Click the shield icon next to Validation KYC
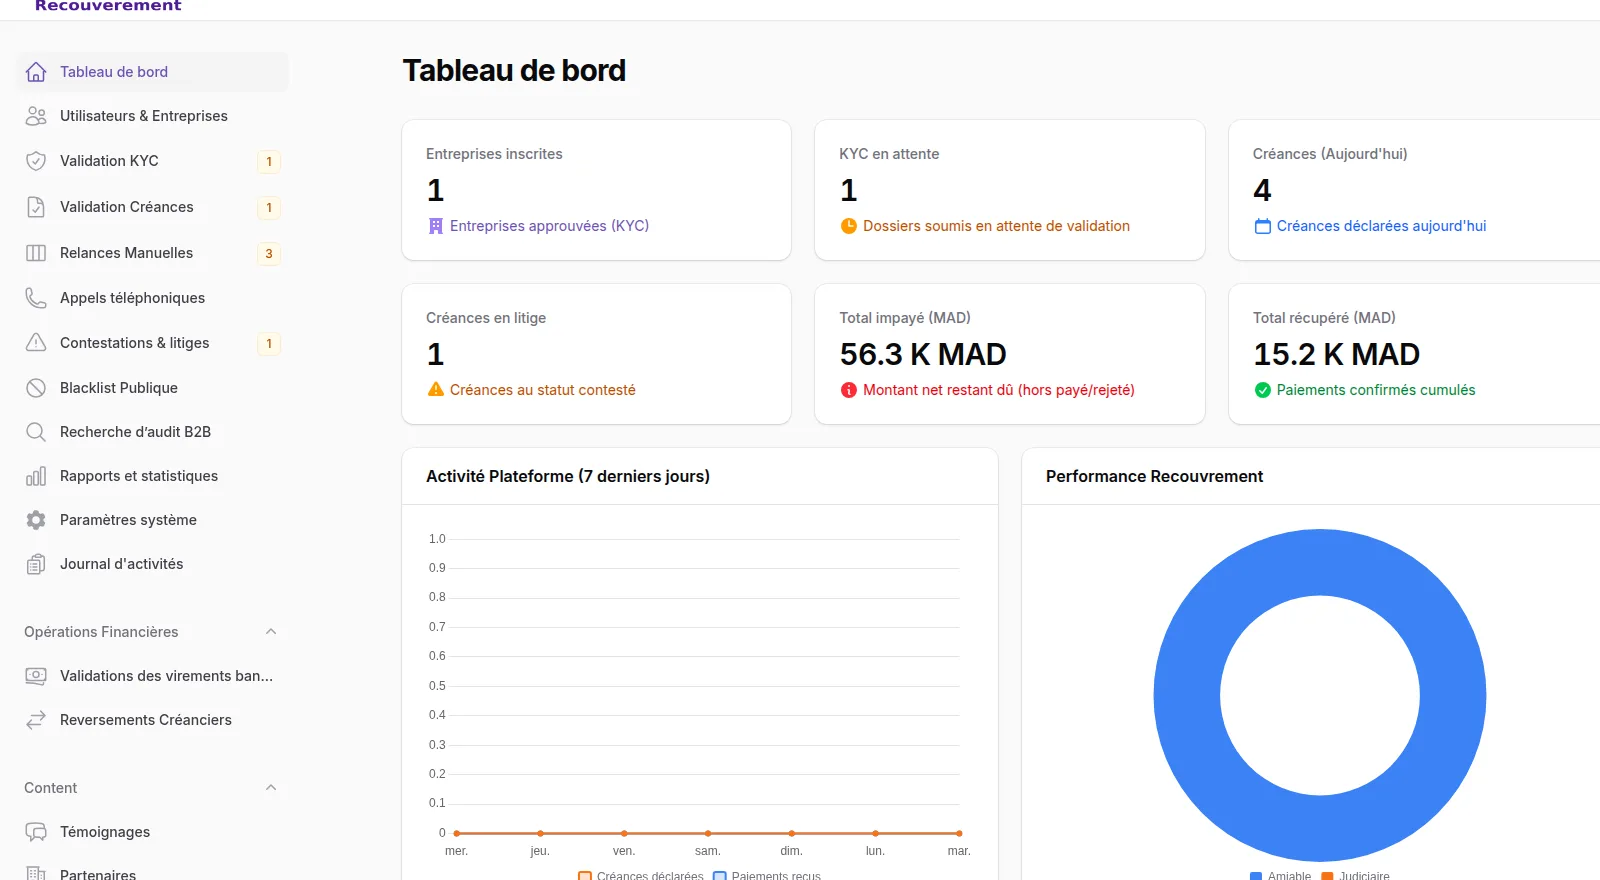This screenshot has height=880, width=1600. (x=36, y=161)
